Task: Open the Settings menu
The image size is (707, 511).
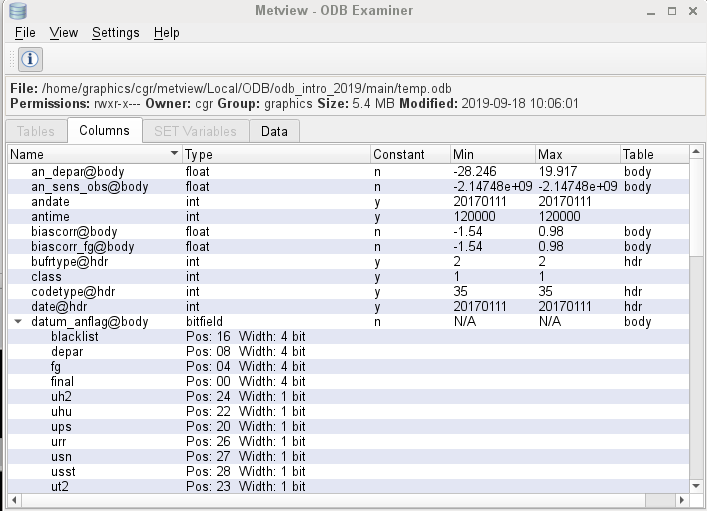Action: point(115,32)
